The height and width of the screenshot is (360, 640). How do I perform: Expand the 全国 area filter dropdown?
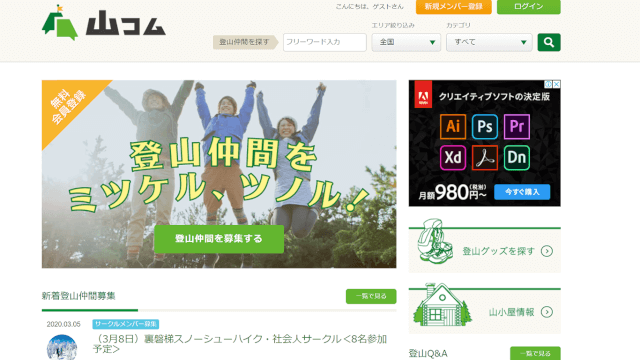click(x=406, y=42)
